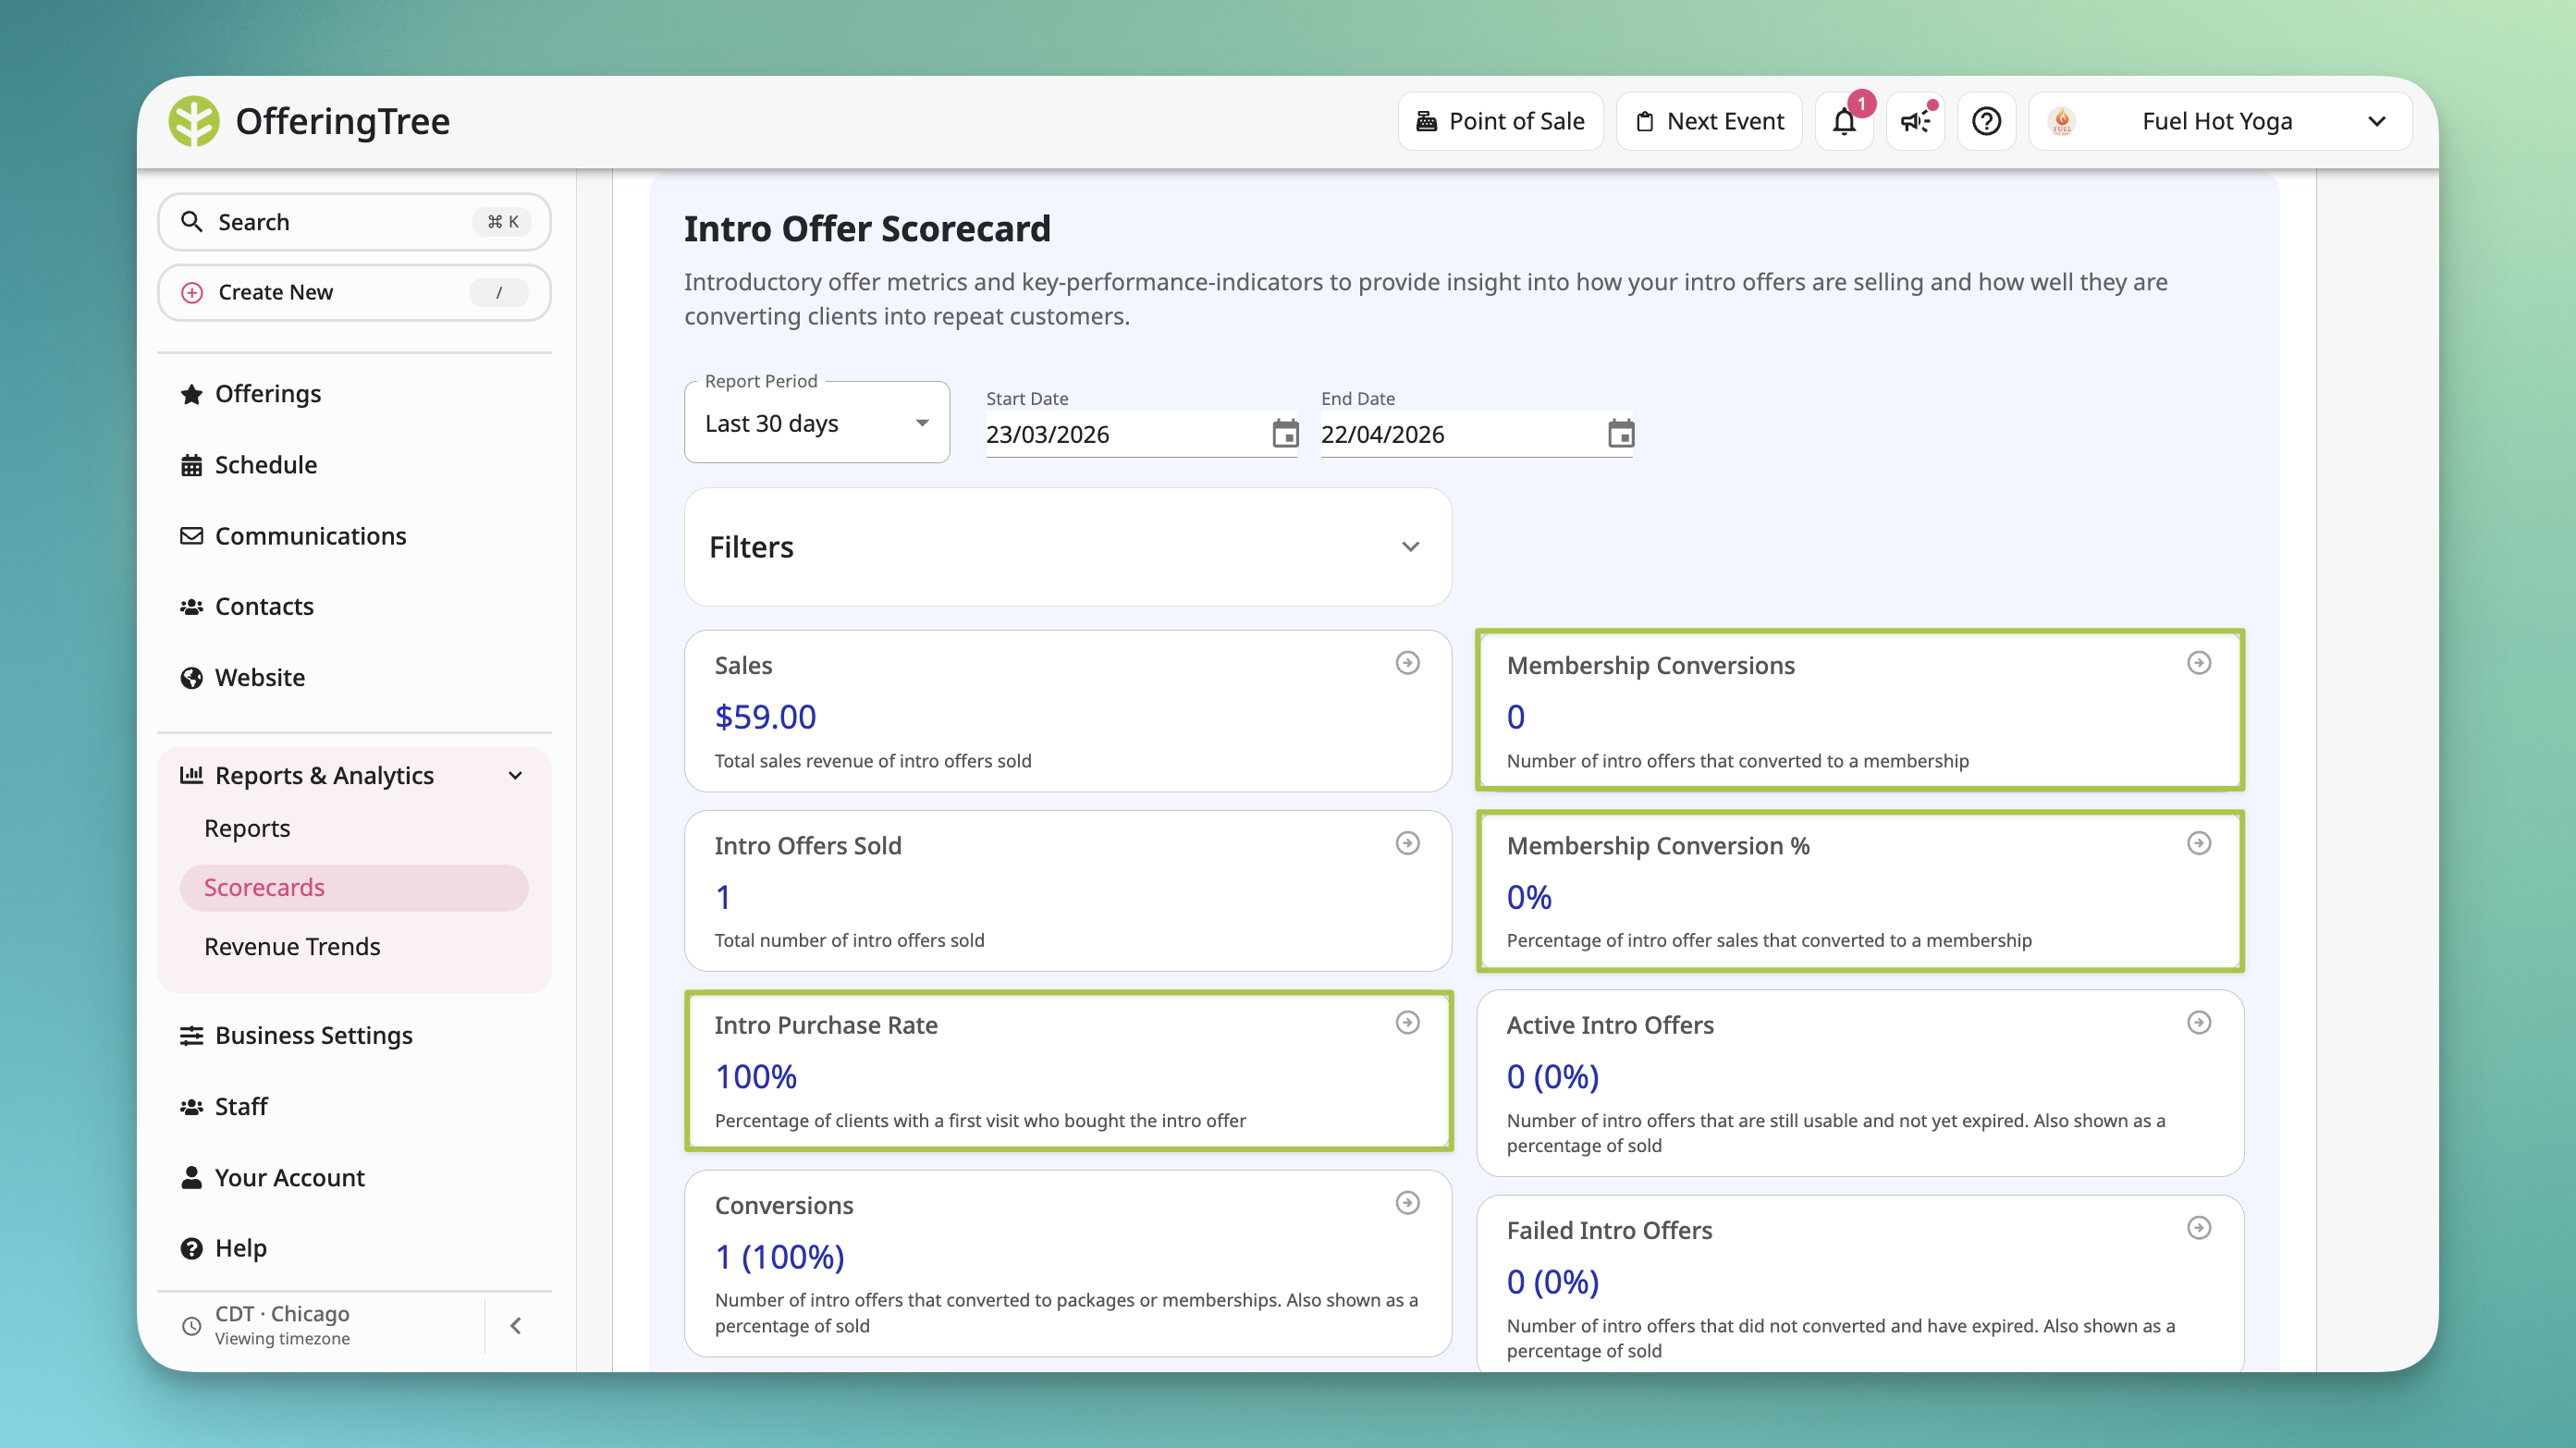Expand the Filters panel
The width and height of the screenshot is (2576, 1448).
1068,547
